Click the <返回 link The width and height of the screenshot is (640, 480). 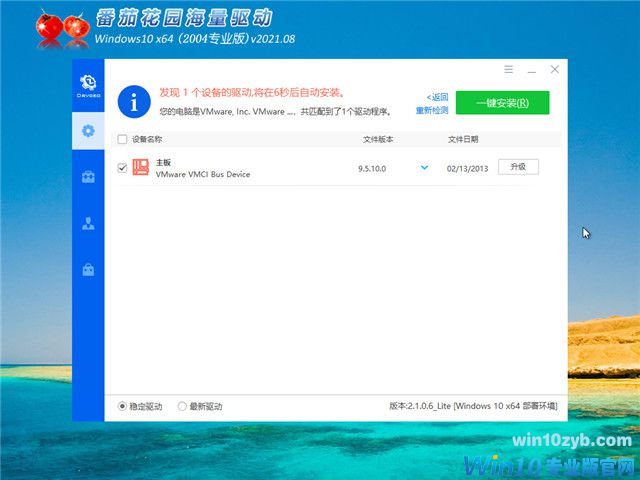click(x=437, y=97)
